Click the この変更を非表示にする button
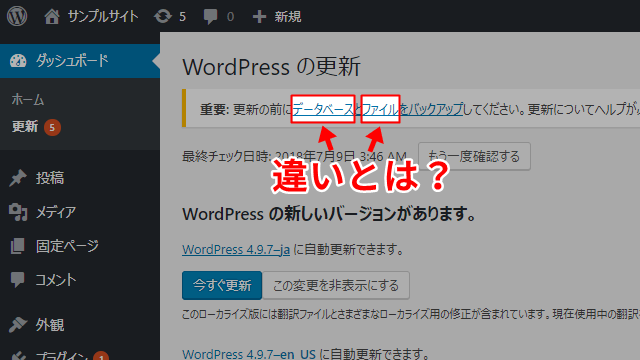This screenshot has height=360, width=640. coord(336,285)
